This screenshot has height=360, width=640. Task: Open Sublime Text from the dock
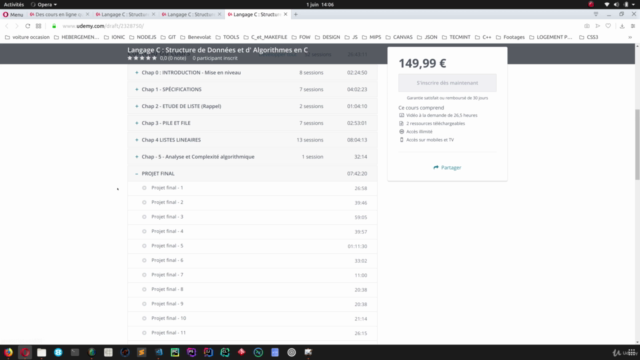coord(141,352)
